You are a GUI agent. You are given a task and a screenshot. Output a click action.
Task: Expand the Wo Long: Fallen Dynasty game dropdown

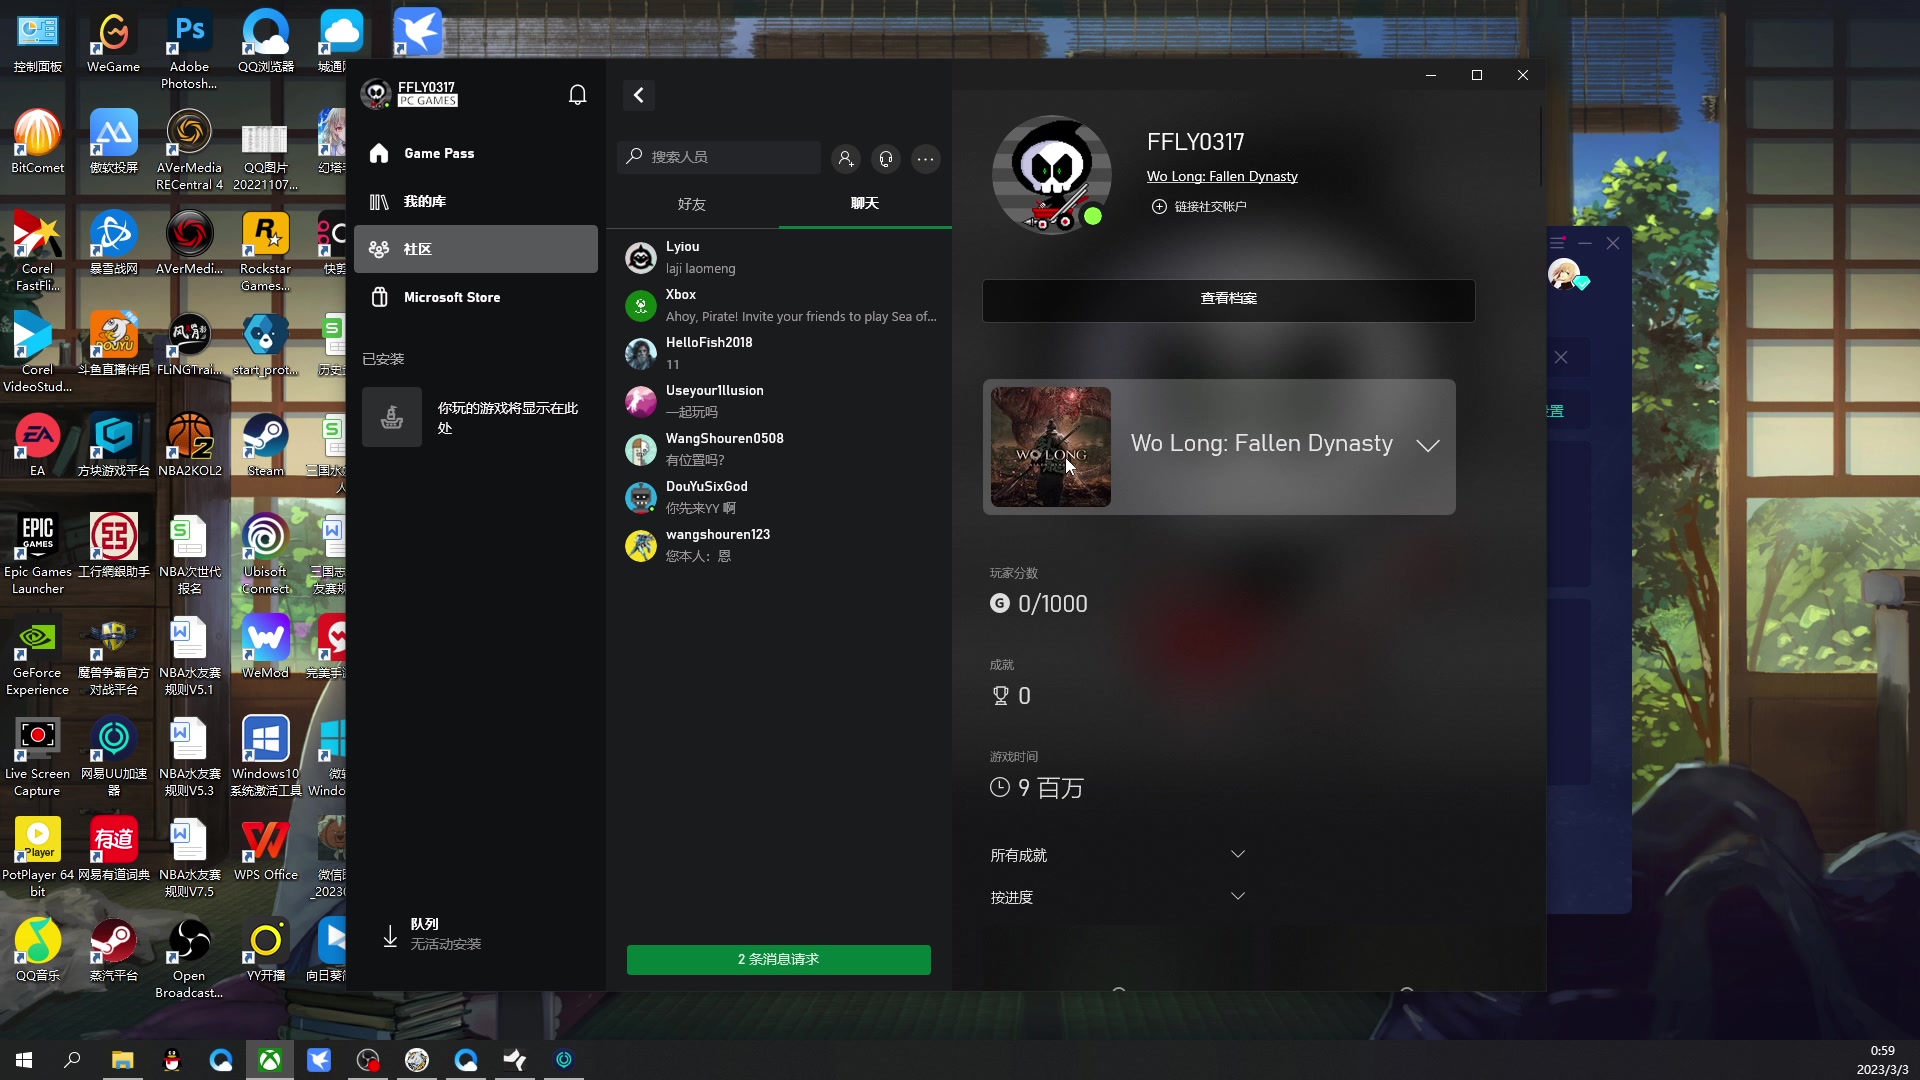point(1428,445)
